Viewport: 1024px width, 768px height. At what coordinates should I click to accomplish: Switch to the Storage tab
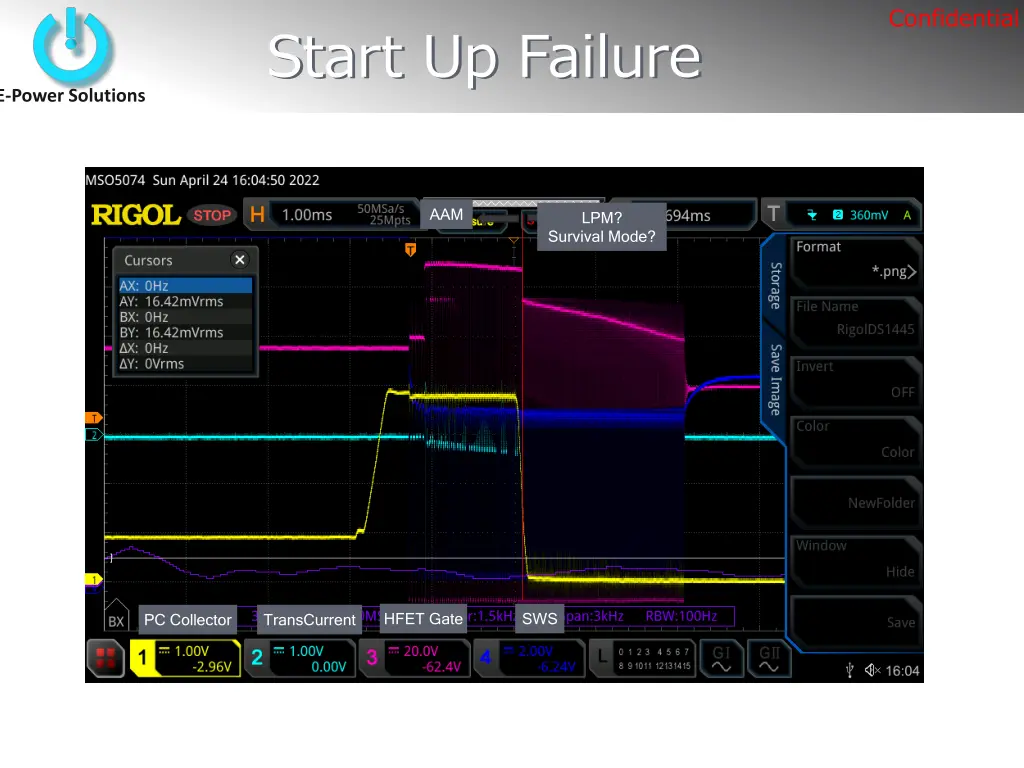(775, 285)
